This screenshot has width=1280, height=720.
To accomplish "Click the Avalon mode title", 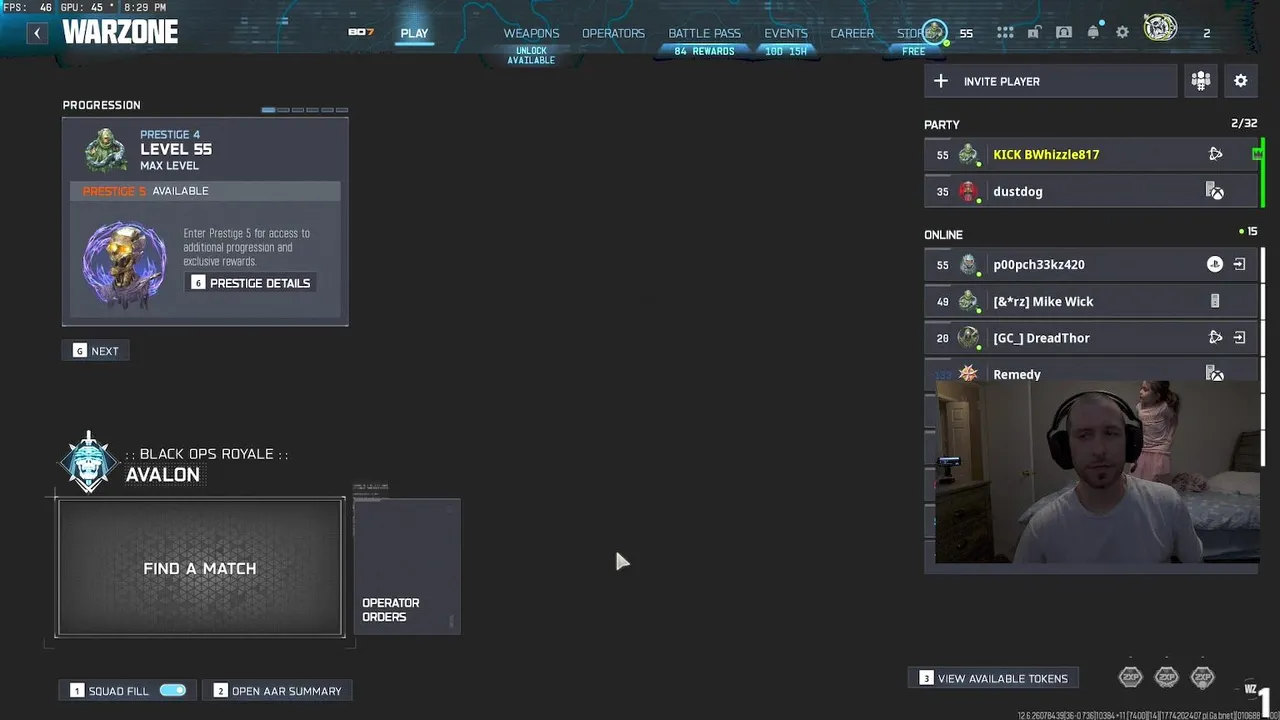I will (162, 475).
